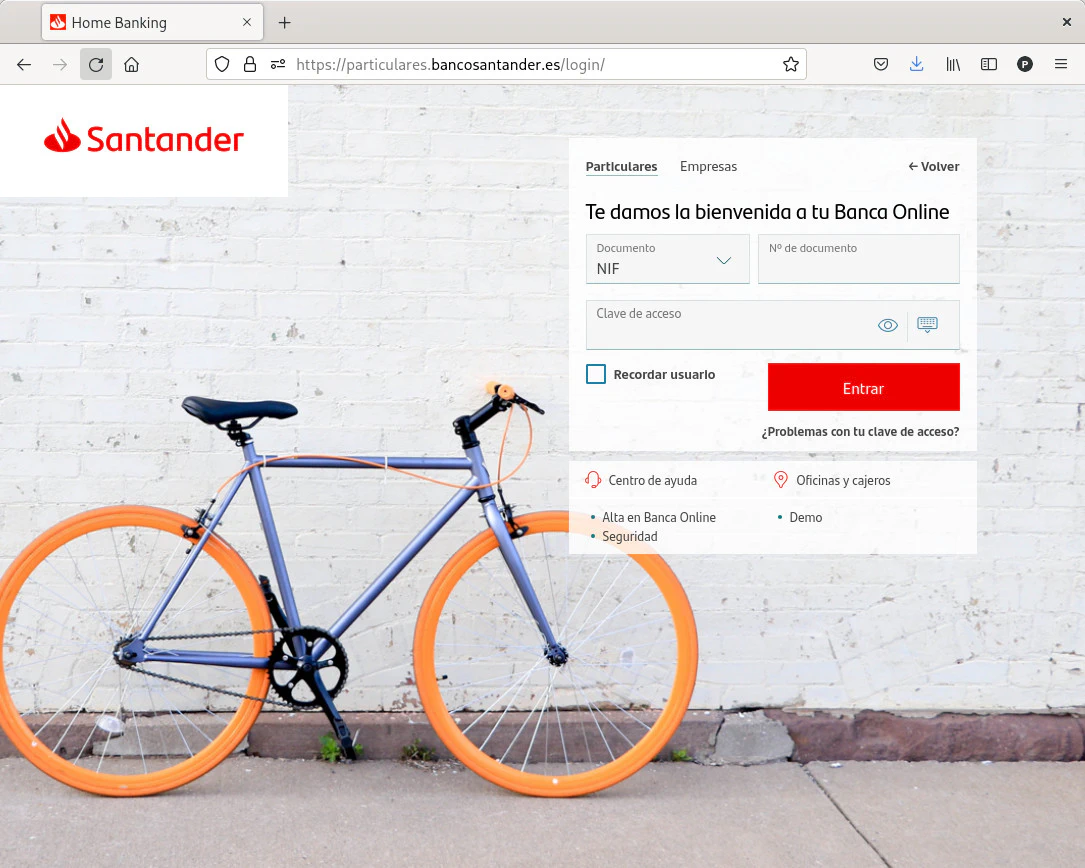Toggle password visibility eye icon
The width and height of the screenshot is (1085, 868).
click(x=888, y=325)
